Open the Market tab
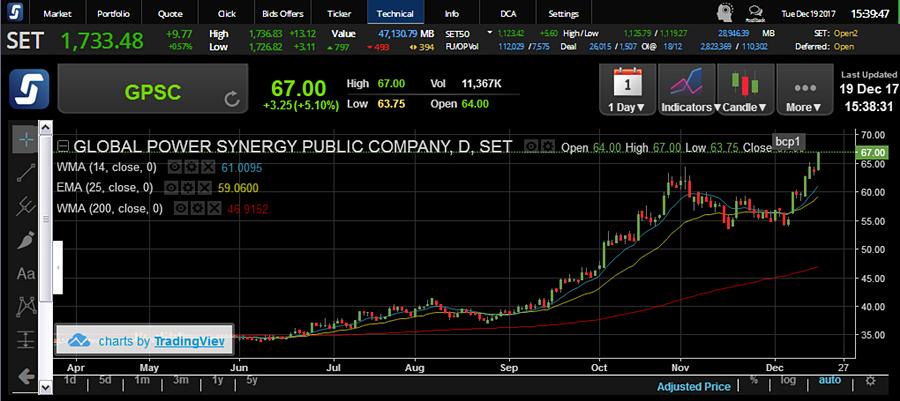 tap(58, 13)
